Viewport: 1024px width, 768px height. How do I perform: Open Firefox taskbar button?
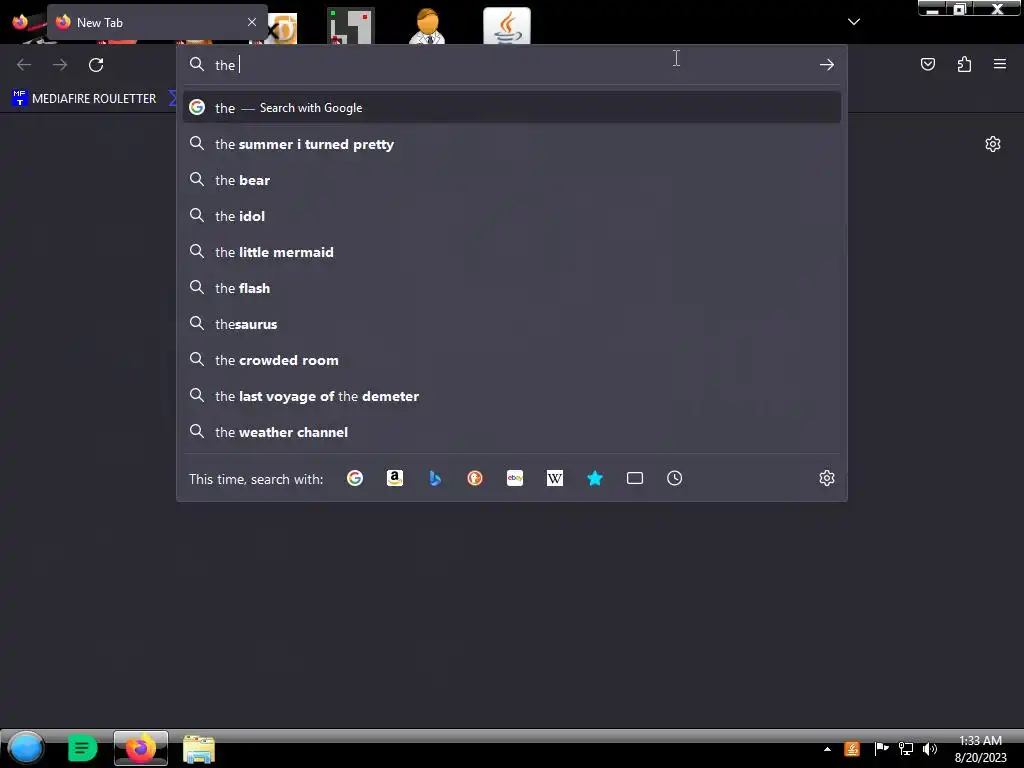140,748
